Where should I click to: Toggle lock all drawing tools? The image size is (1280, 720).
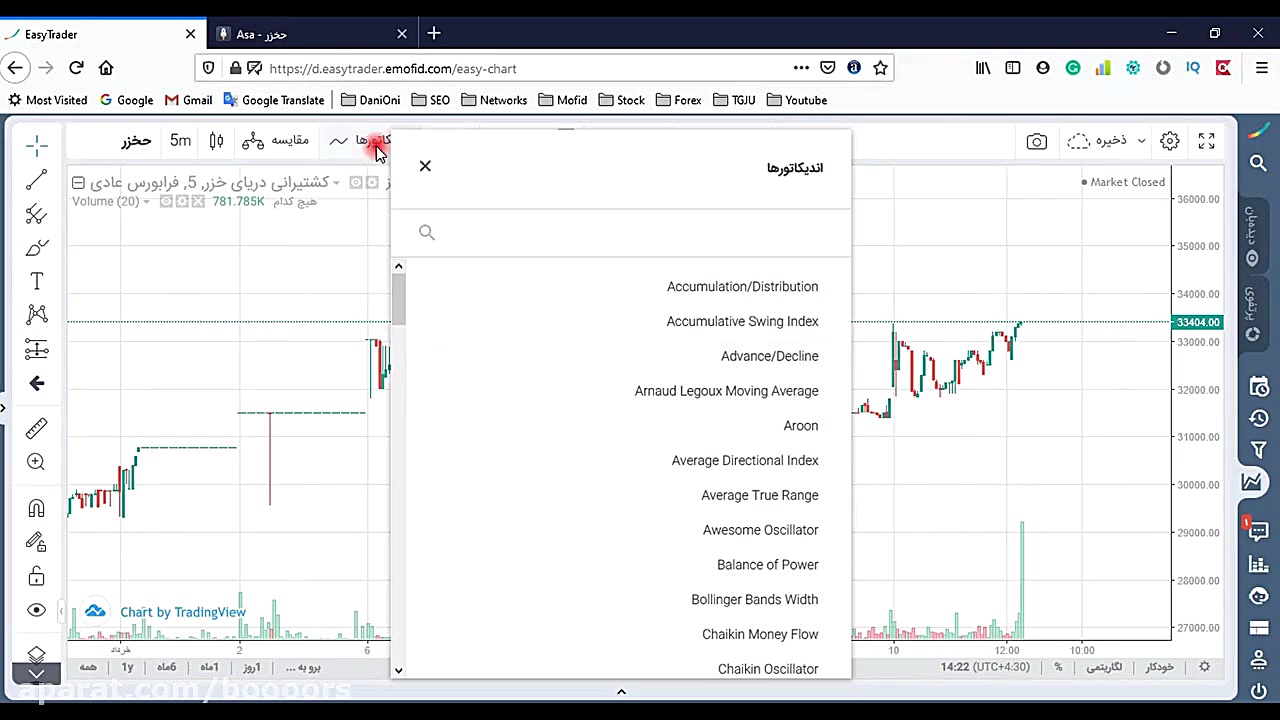[x=37, y=576]
